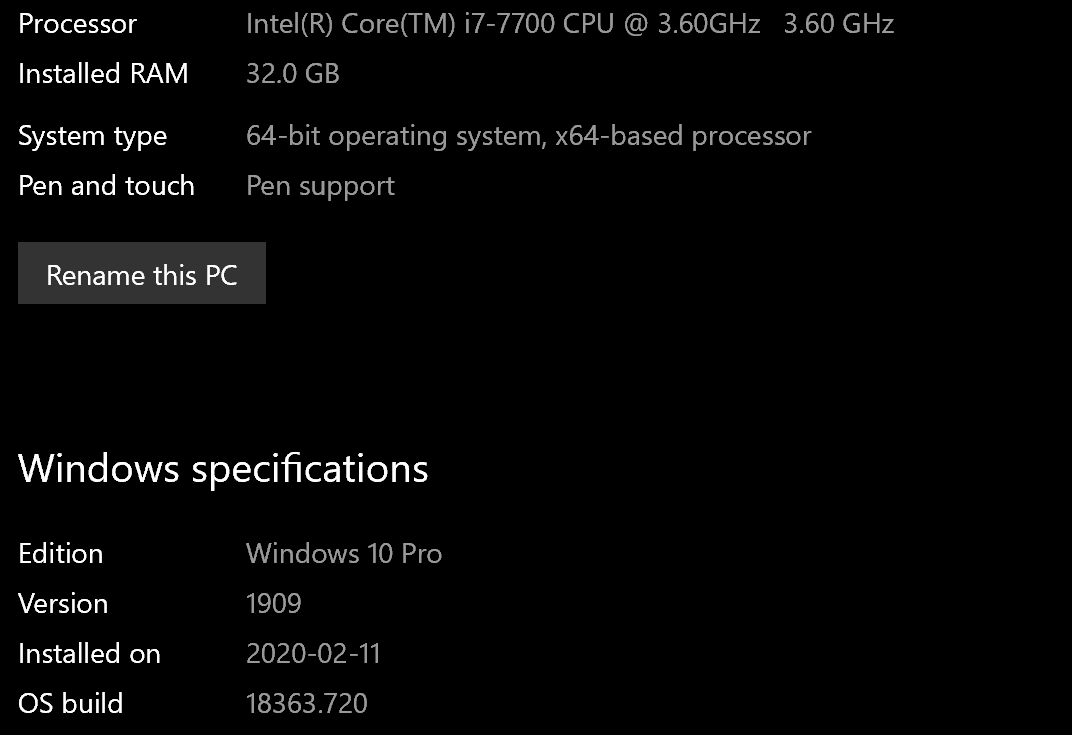Click the Pen support value

(320, 186)
